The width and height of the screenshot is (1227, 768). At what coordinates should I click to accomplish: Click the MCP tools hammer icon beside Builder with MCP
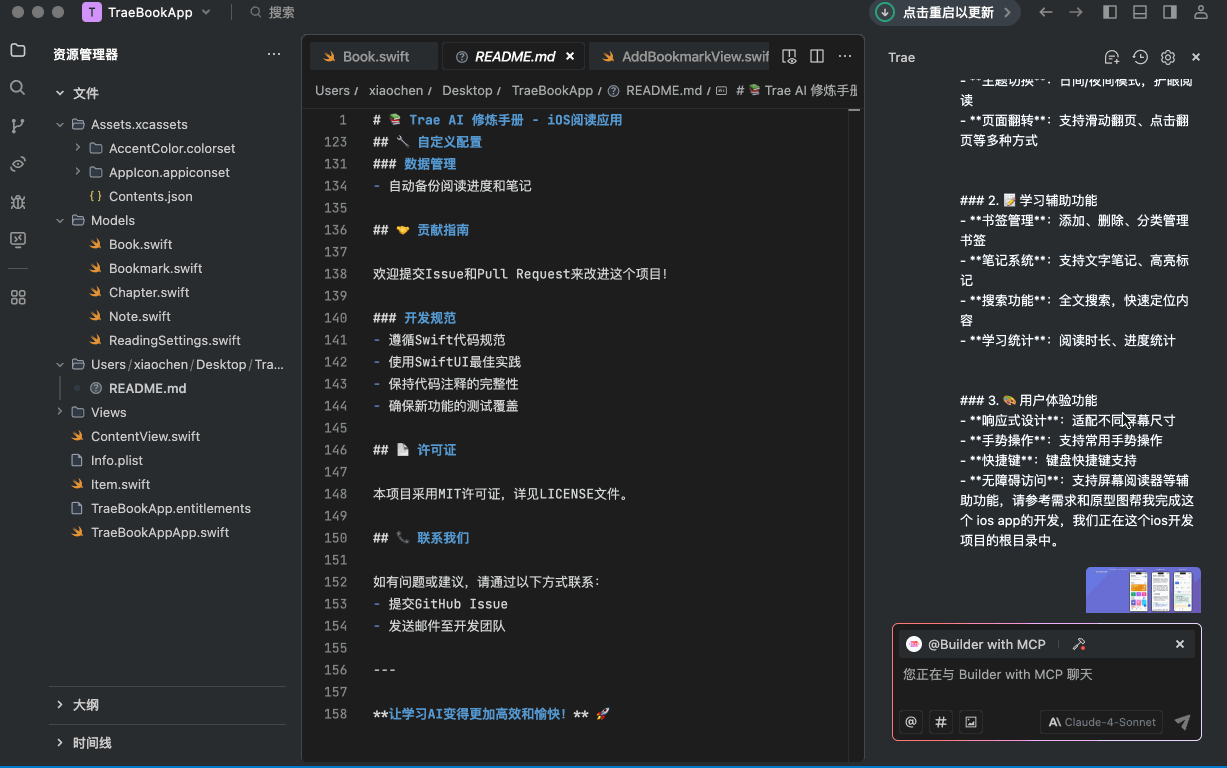1078,644
